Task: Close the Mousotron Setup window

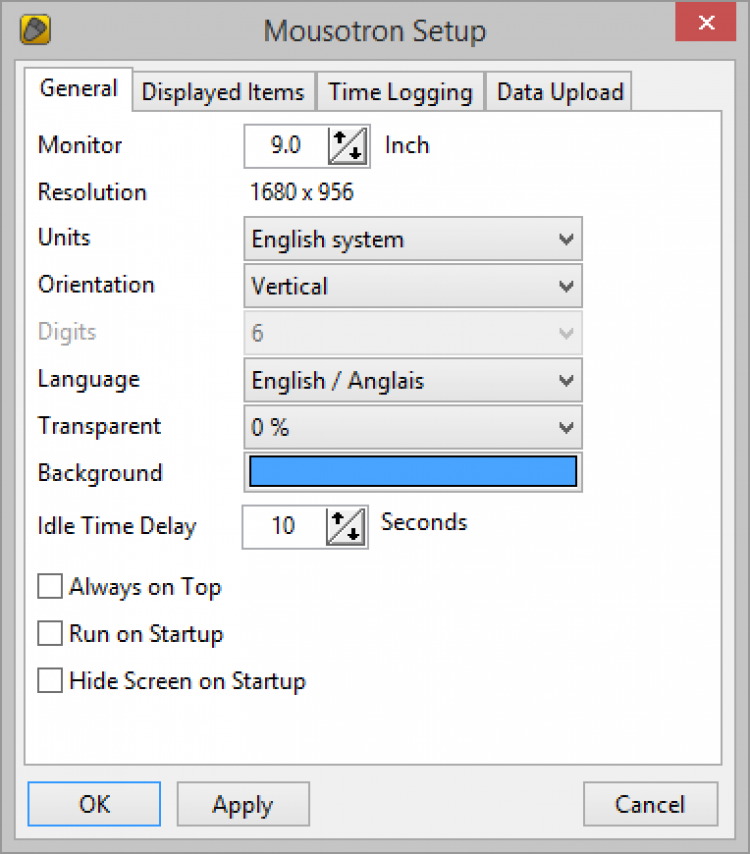Action: click(x=705, y=24)
